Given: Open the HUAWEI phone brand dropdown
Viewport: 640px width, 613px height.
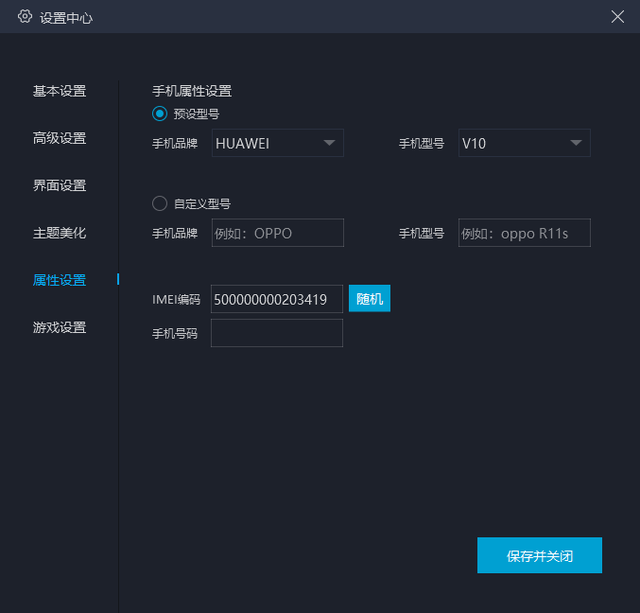Looking at the screenshot, I should (x=277, y=143).
